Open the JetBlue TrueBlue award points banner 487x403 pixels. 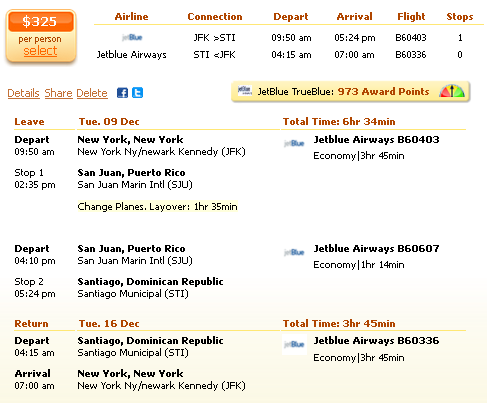tap(350, 91)
